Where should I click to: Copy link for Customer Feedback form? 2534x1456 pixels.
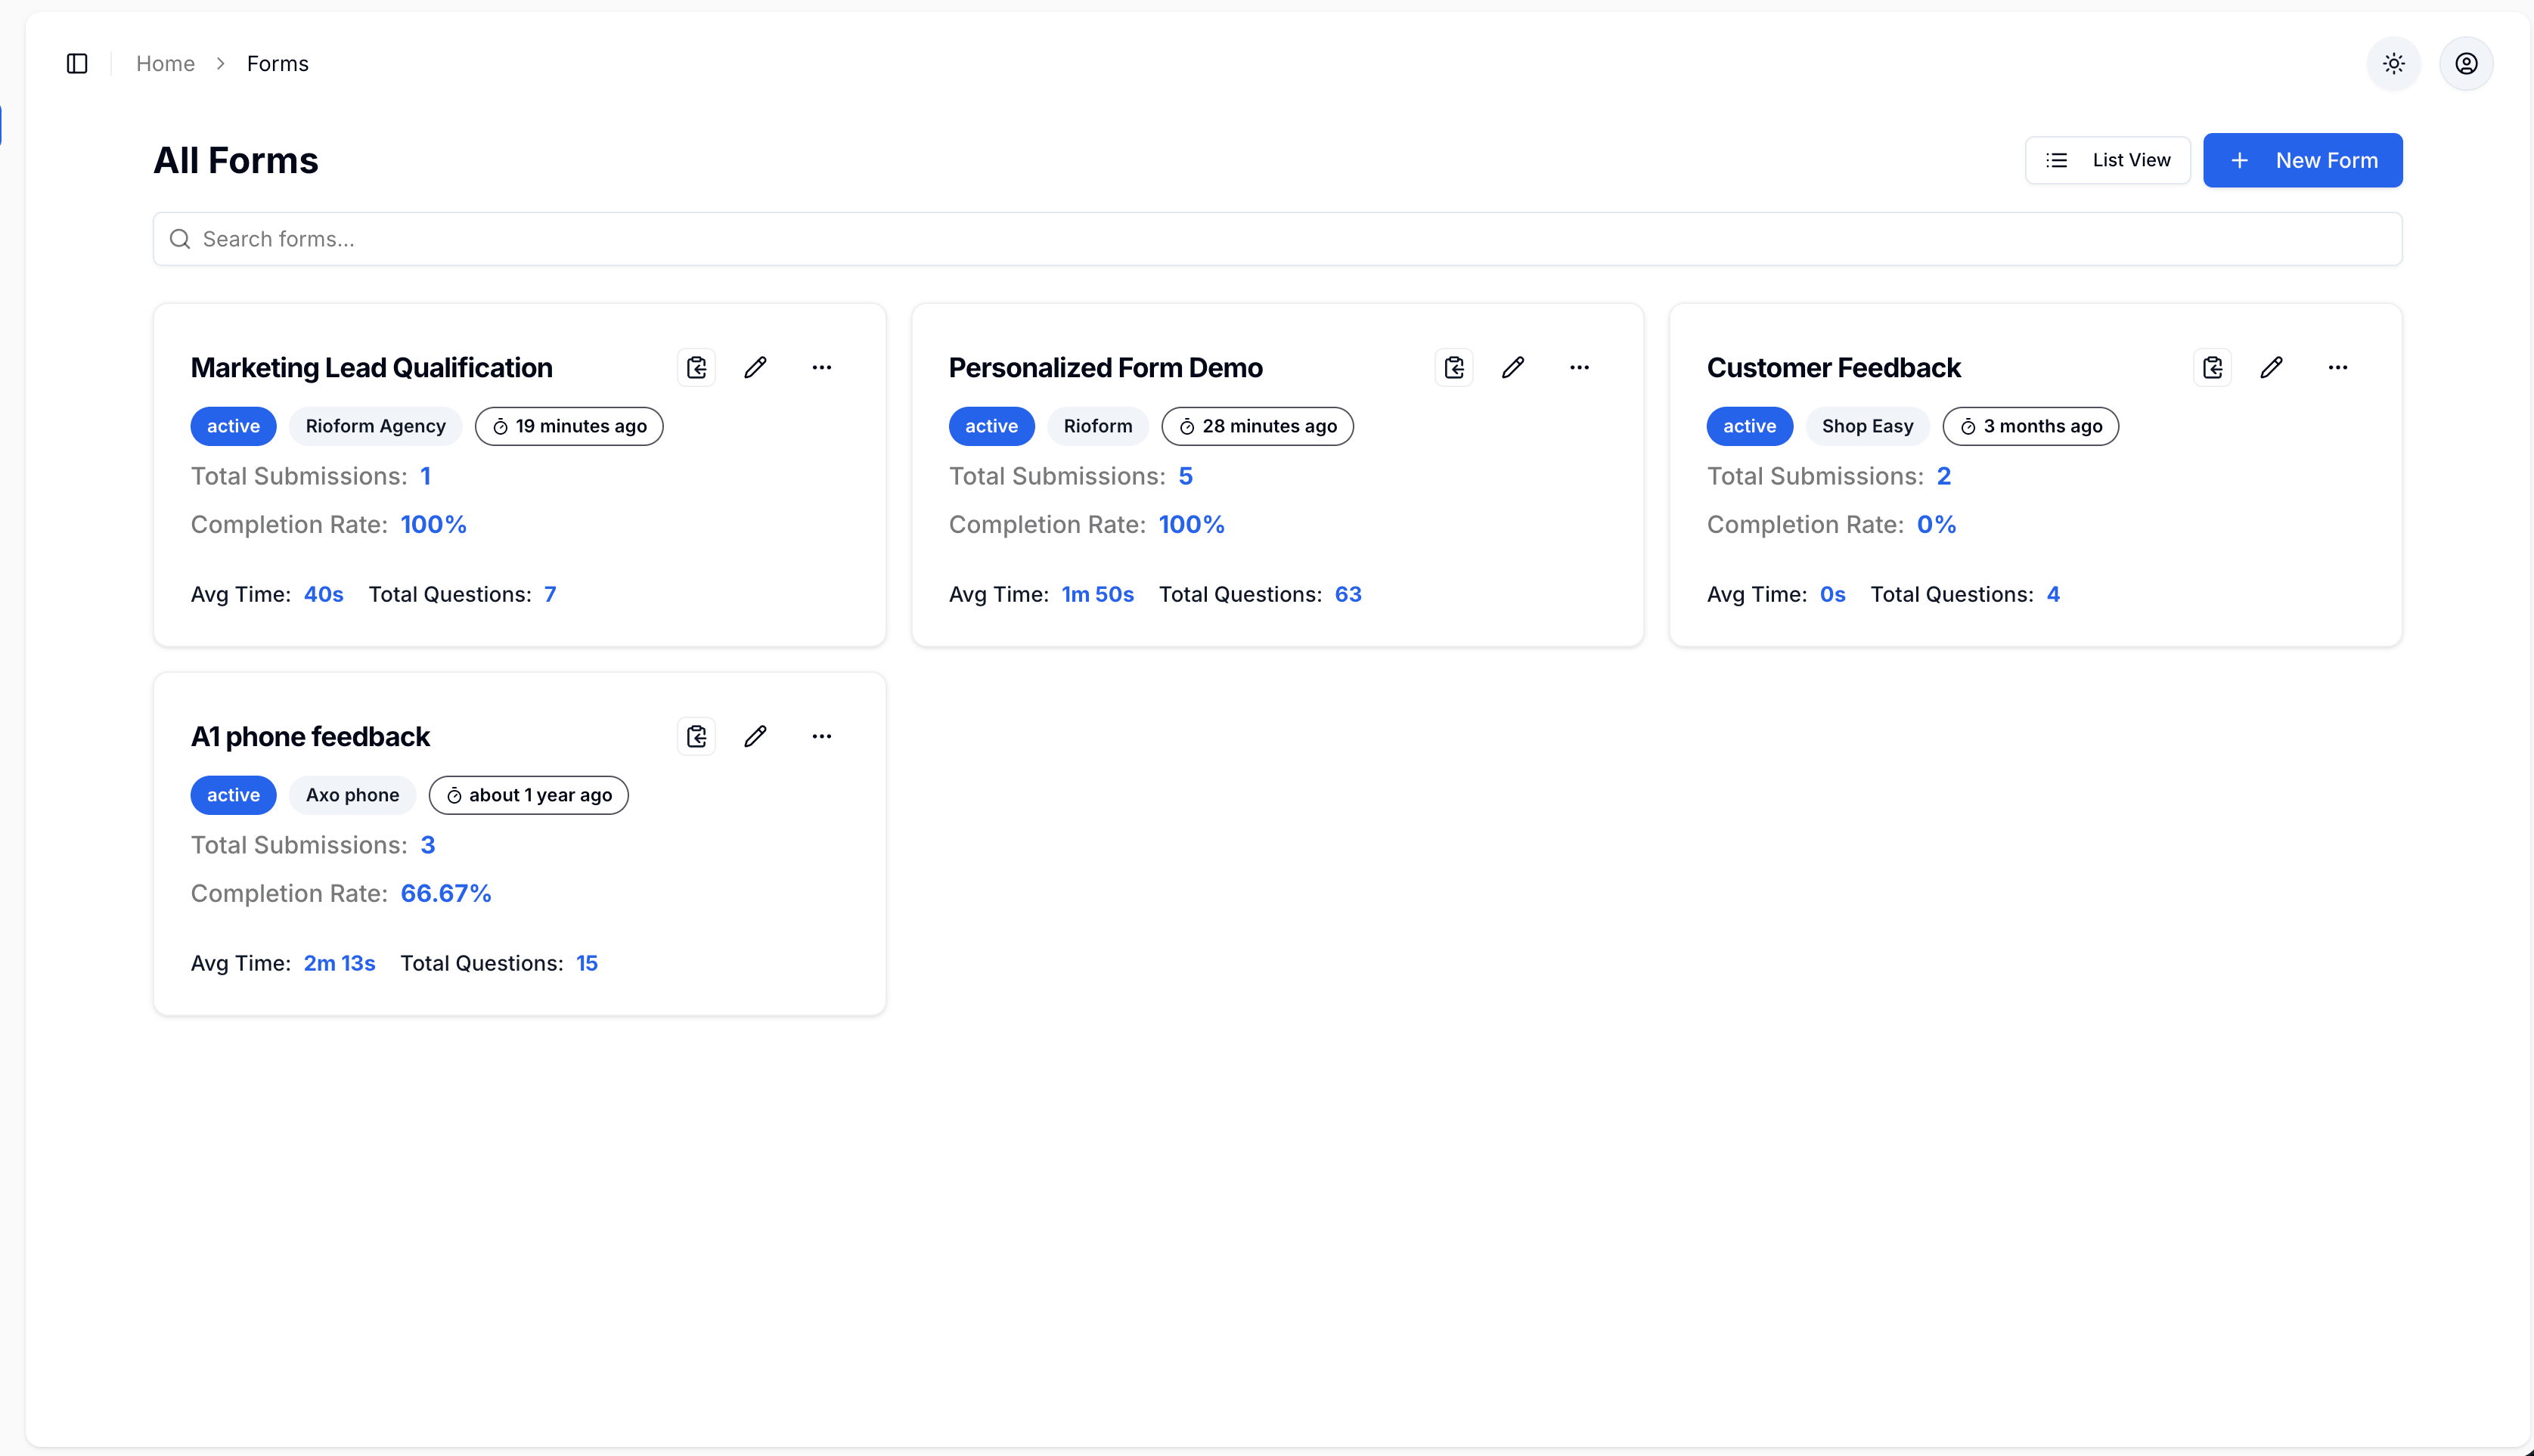[2212, 367]
